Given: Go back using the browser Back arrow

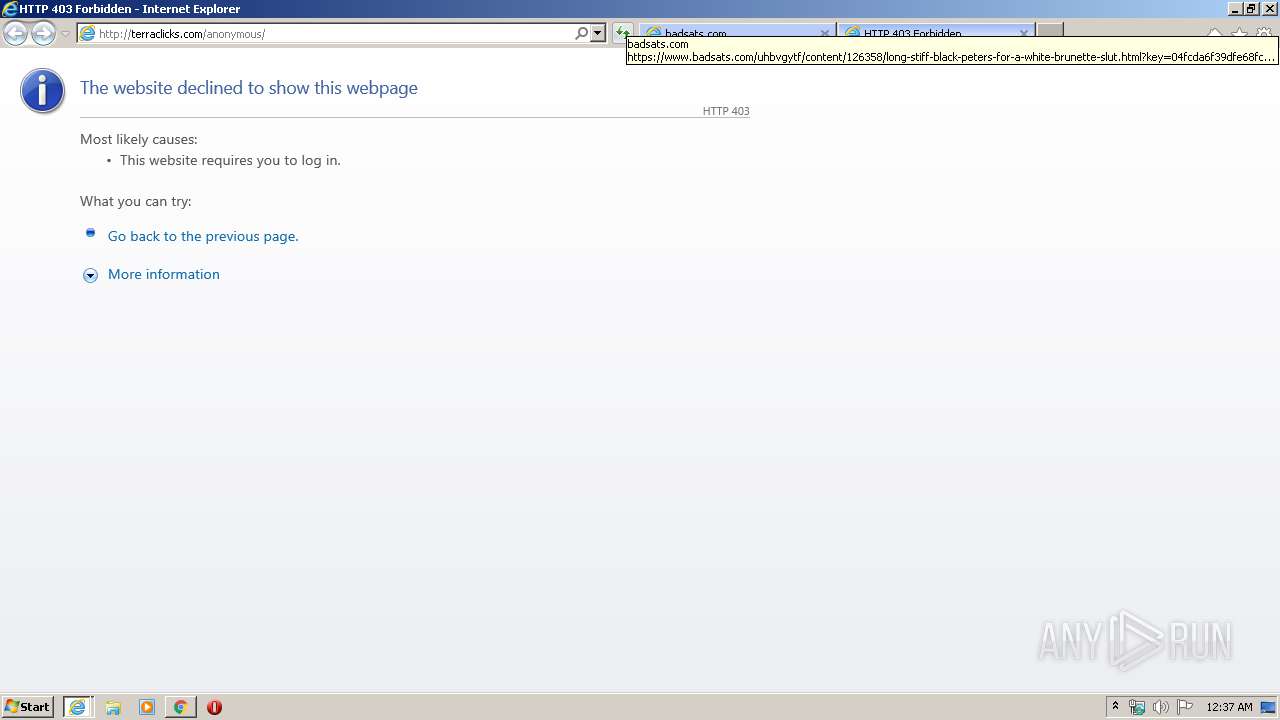Looking at the screenshot, I should click(15, 33).
